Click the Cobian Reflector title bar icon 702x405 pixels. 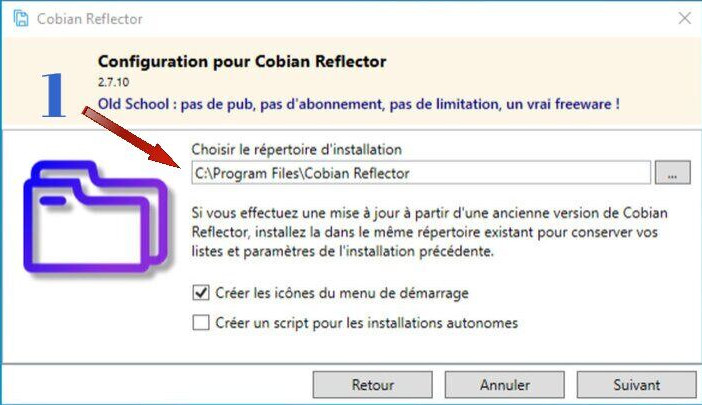16,19
